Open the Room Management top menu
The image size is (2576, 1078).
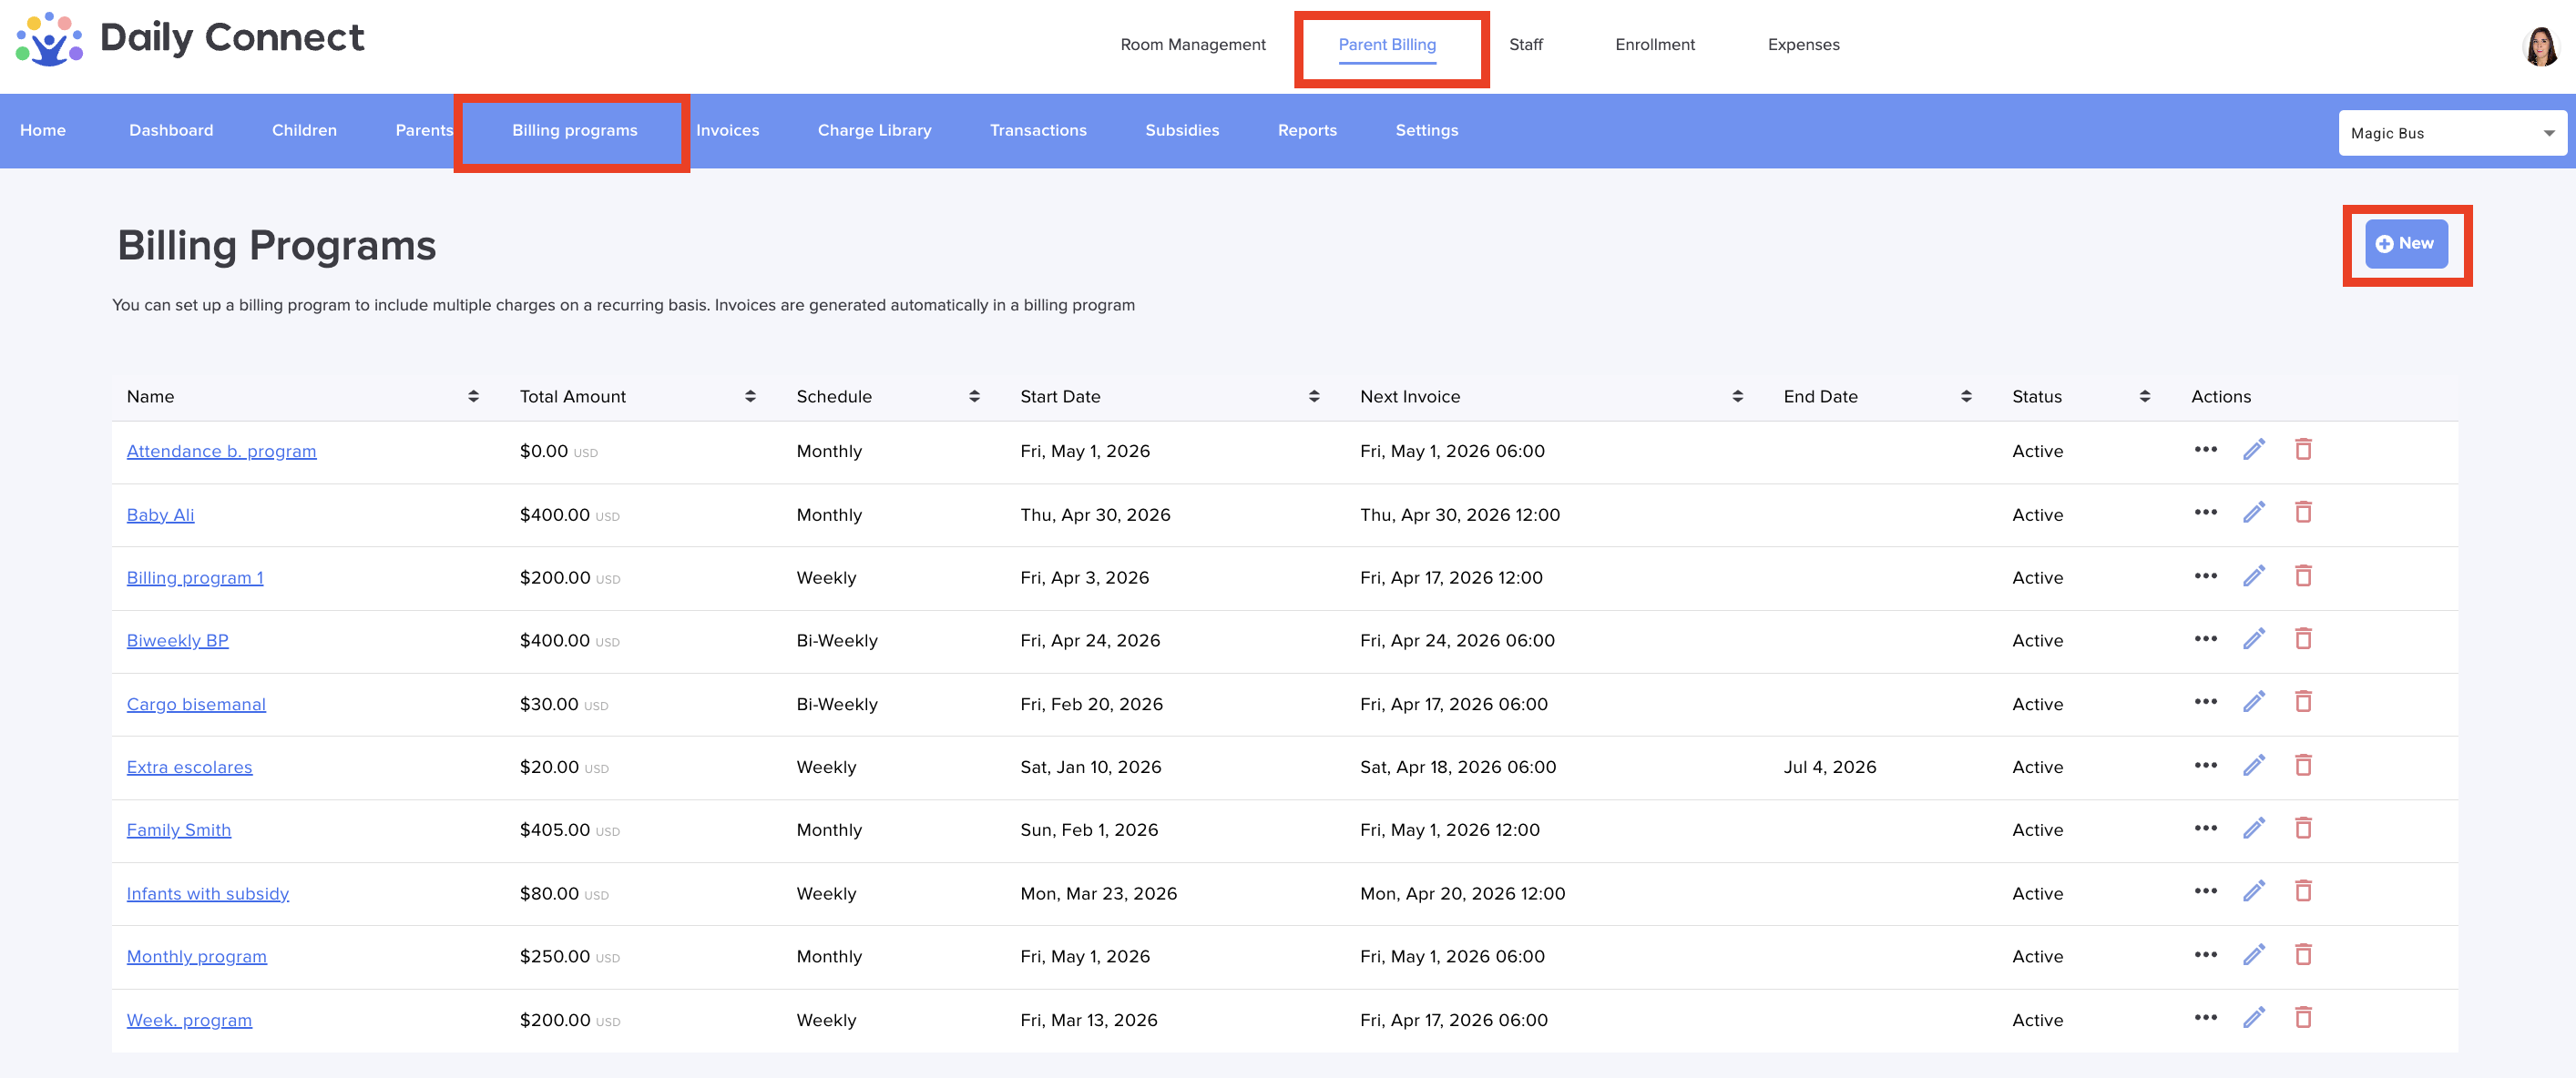[x=1192, y=45]
